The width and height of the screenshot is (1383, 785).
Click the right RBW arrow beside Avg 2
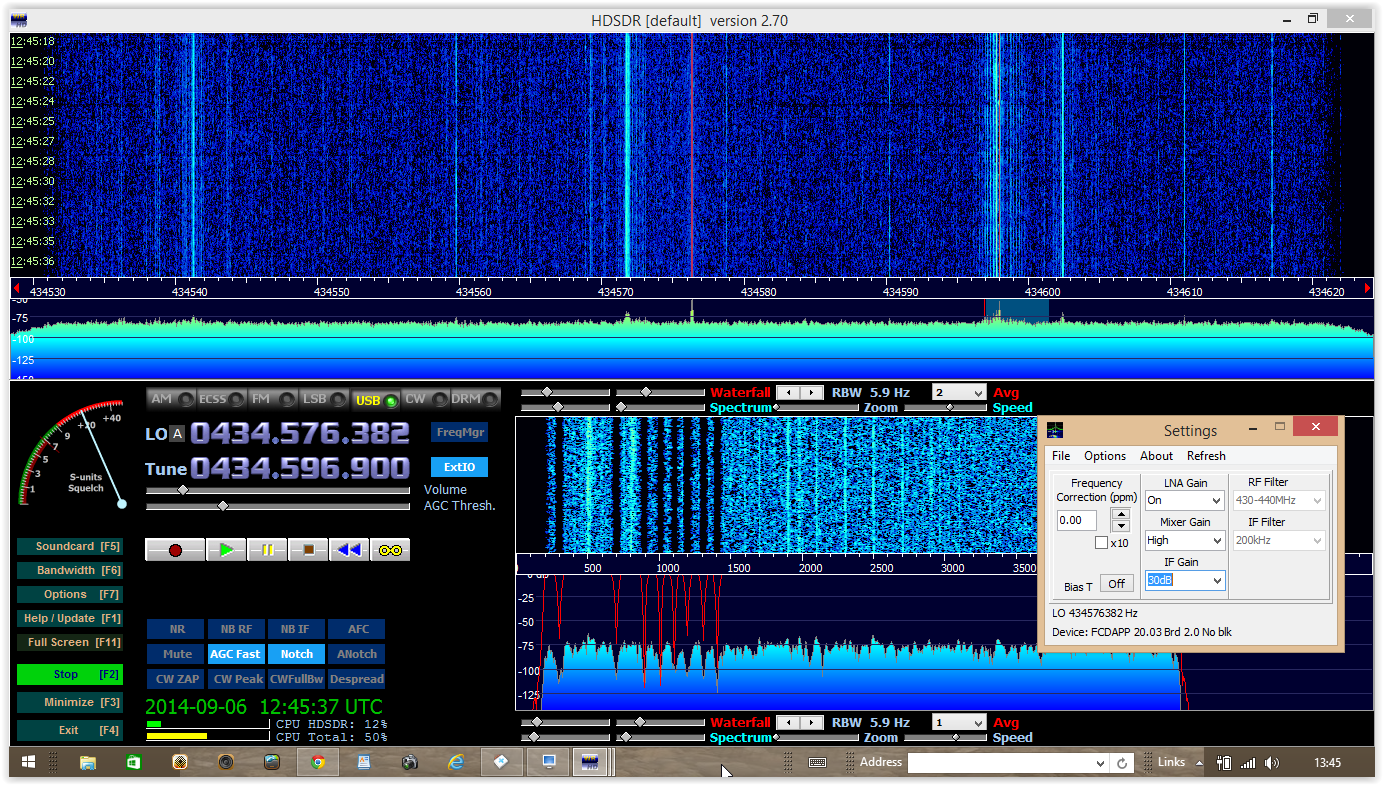[812, 393]
